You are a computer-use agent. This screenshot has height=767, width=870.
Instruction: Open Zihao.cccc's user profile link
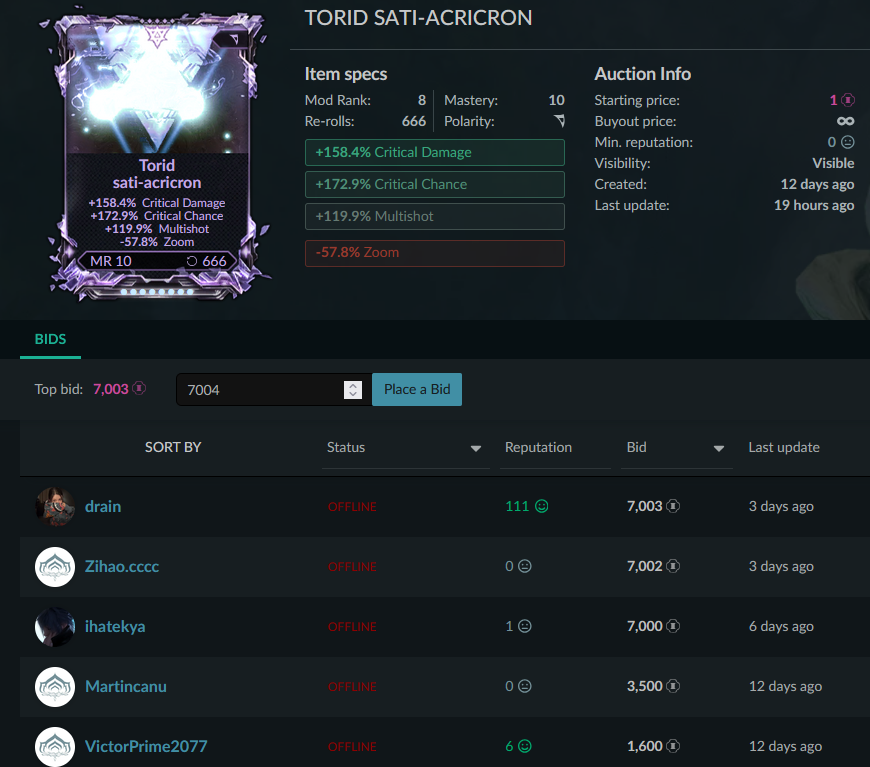(122, 566)
